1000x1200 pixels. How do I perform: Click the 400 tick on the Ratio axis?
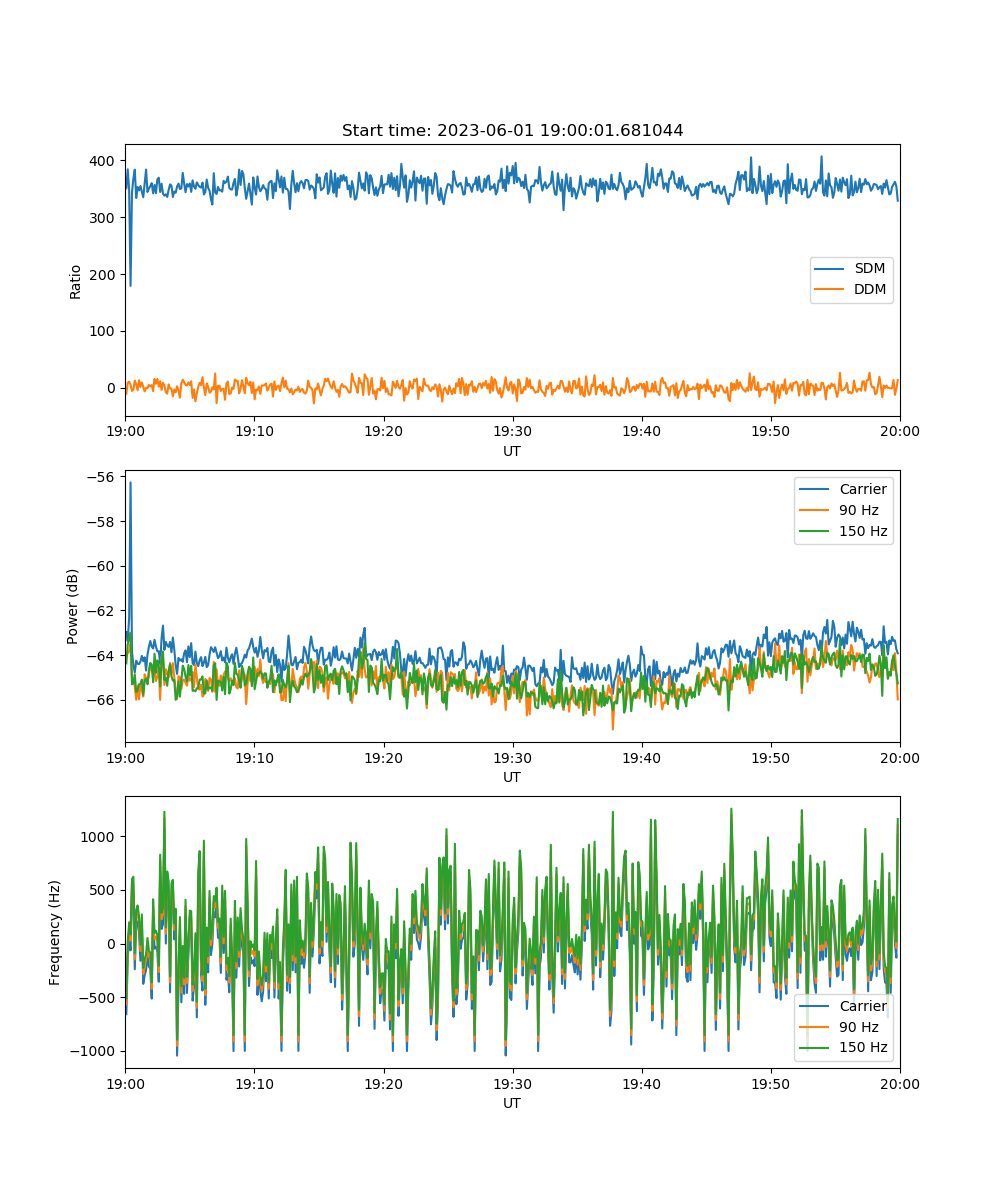click(104, 161)
